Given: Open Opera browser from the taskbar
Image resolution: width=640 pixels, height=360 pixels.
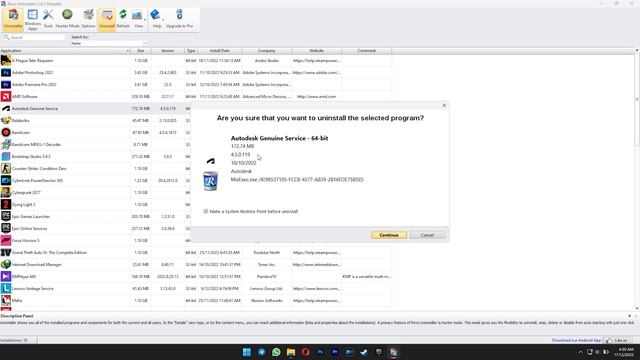Looking at the screenshot, I should pos(305,352).
